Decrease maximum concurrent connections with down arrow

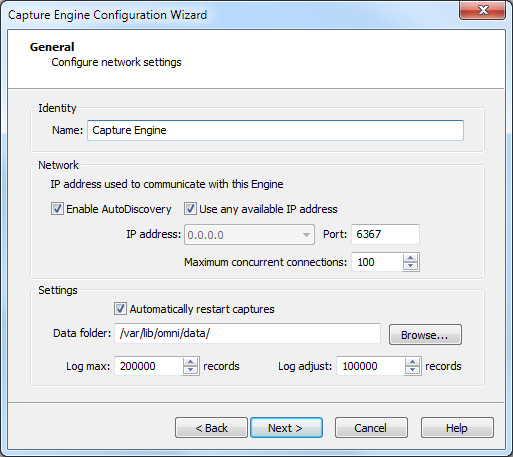(x=410, y=266)
